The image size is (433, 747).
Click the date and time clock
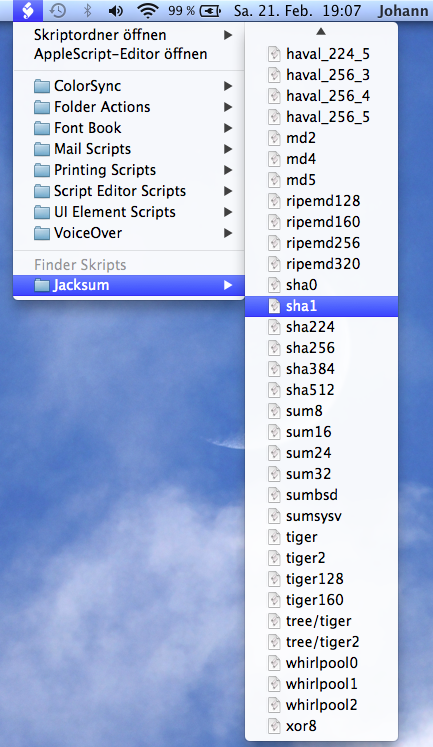click(297, 10)
